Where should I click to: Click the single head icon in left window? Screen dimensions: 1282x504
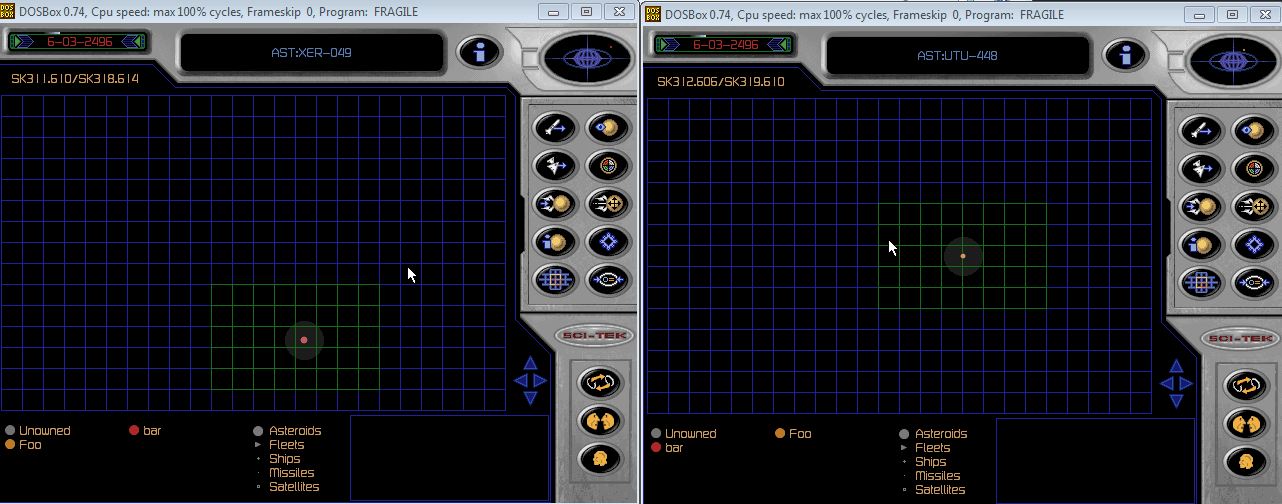[599, 459]
